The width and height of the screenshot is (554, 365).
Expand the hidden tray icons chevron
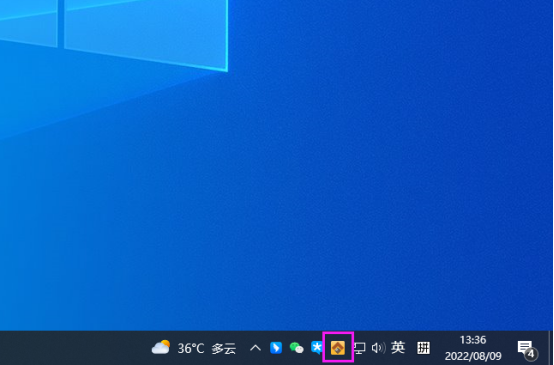coord(255,348)
